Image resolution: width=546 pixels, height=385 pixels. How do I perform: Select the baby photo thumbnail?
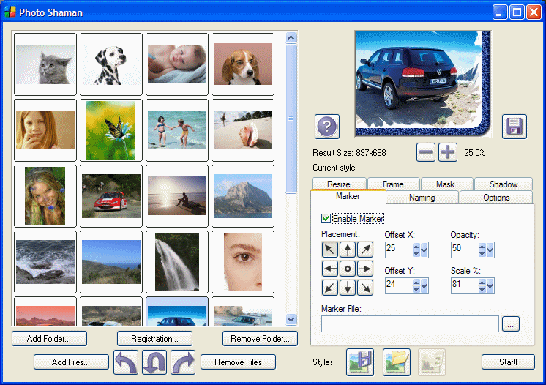(177, 64)
